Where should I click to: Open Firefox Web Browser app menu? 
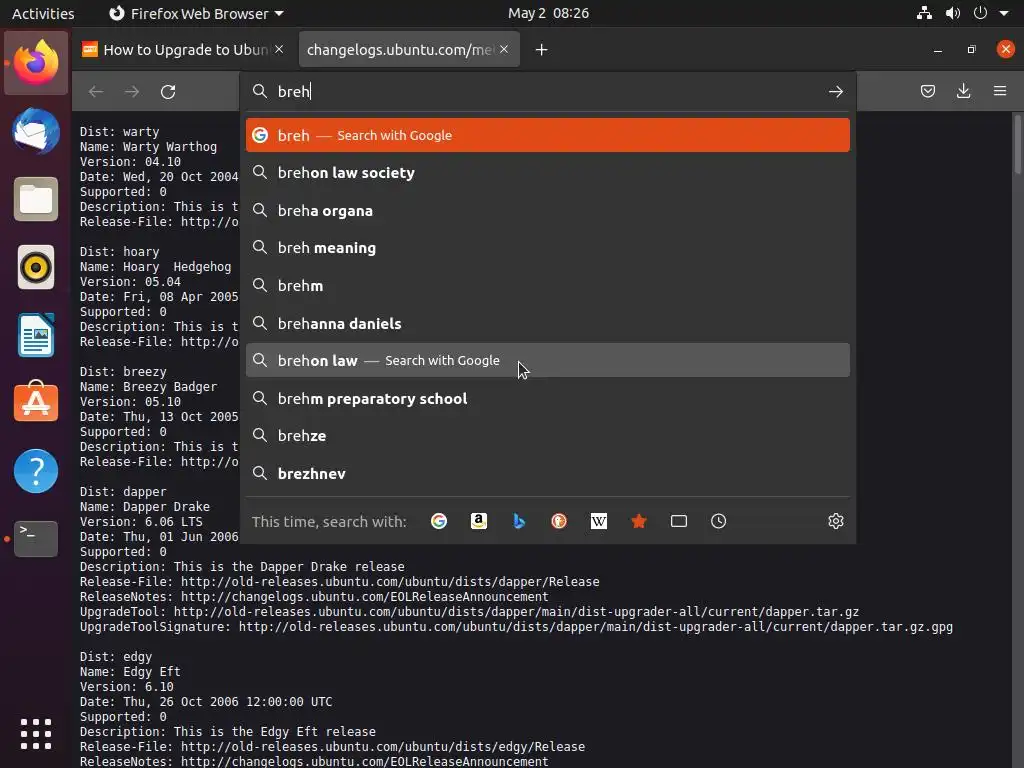[196, 13]
